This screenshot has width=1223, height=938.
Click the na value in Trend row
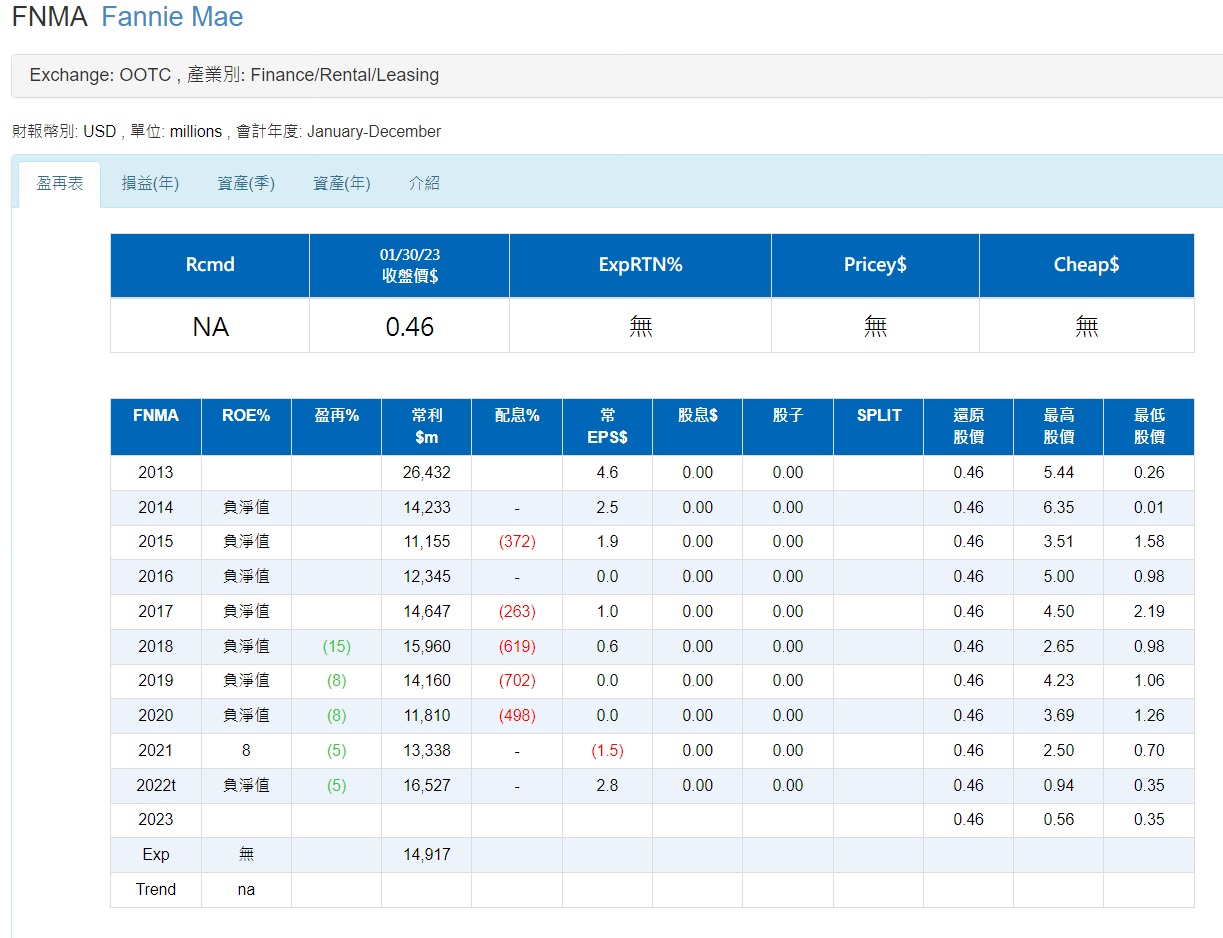point(246,890)
